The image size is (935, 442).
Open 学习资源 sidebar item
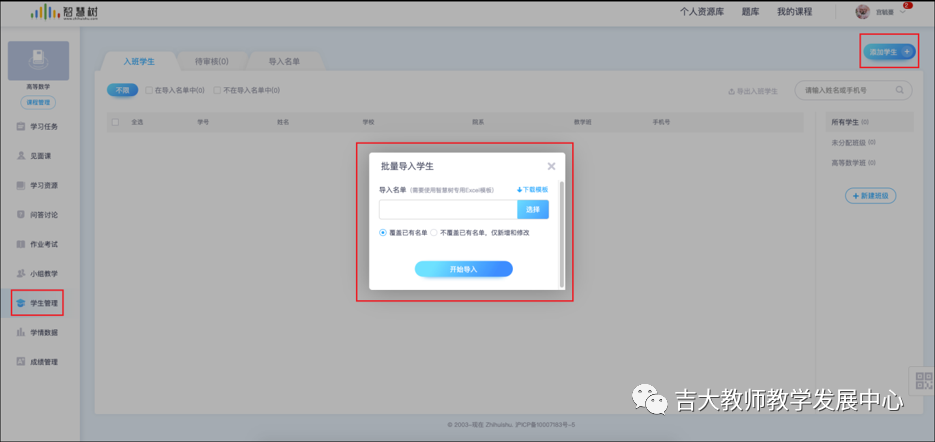click(x=38, y=186)
